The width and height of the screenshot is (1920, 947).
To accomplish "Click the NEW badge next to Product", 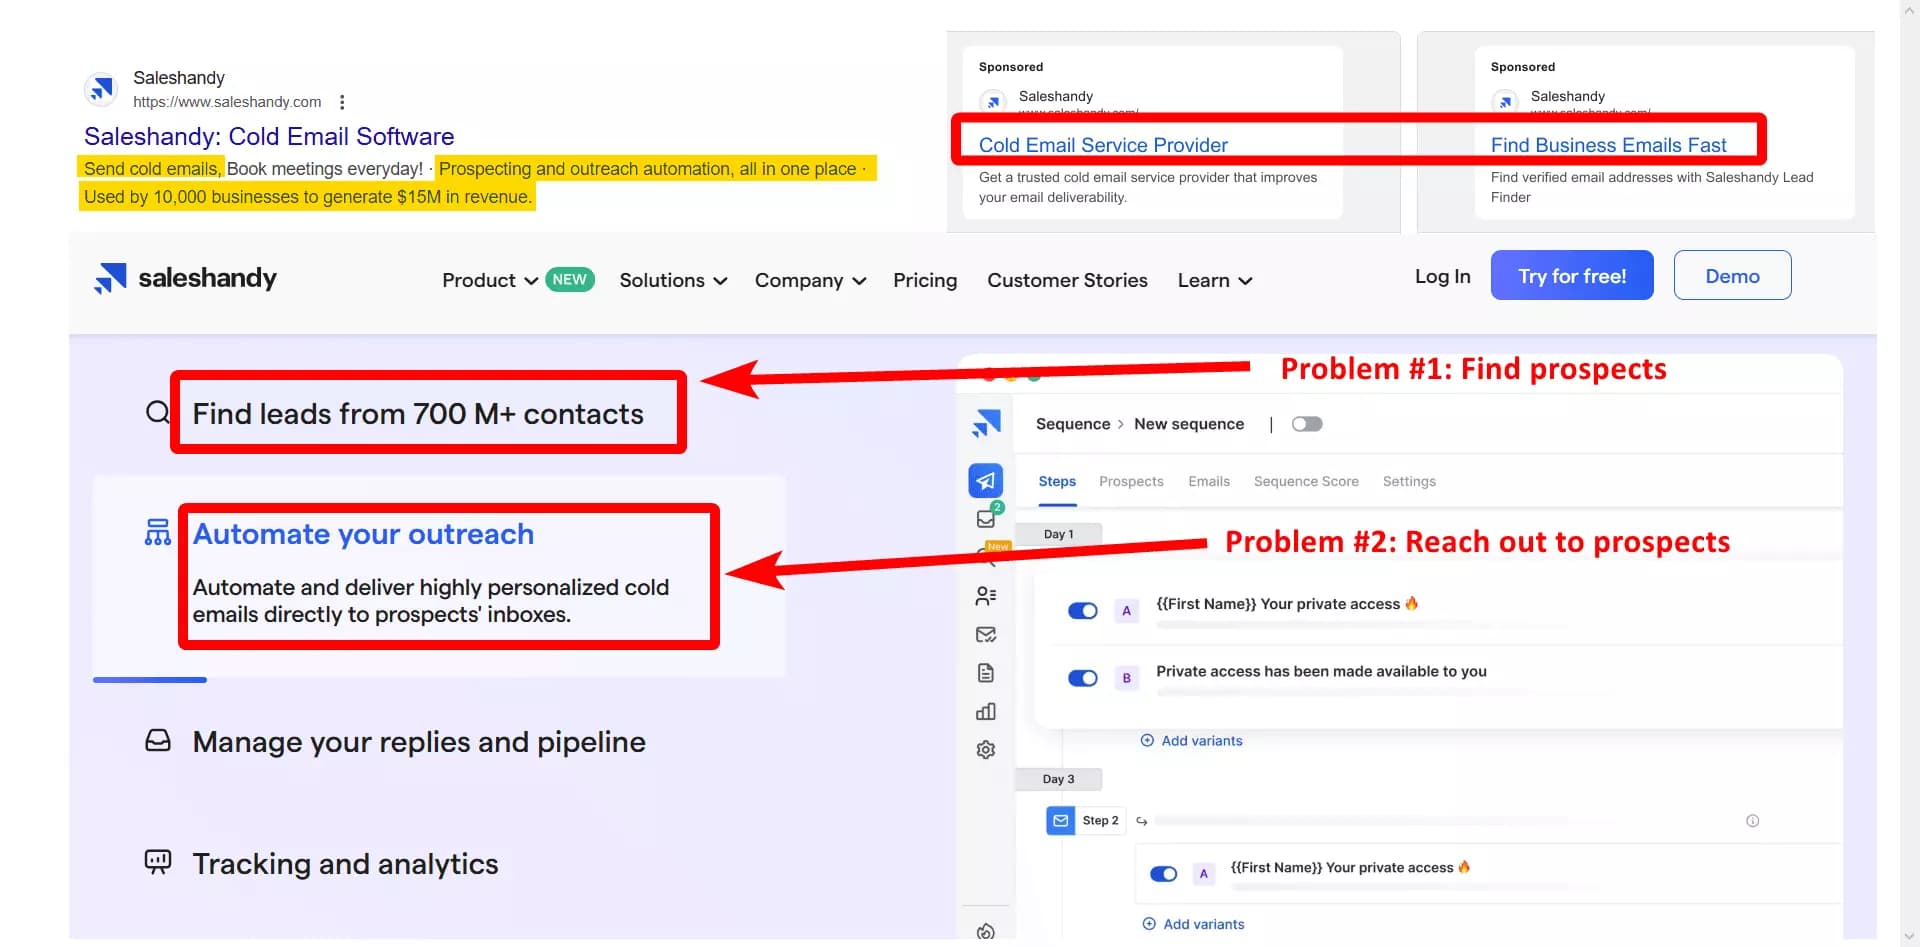I will pos(570,279).
